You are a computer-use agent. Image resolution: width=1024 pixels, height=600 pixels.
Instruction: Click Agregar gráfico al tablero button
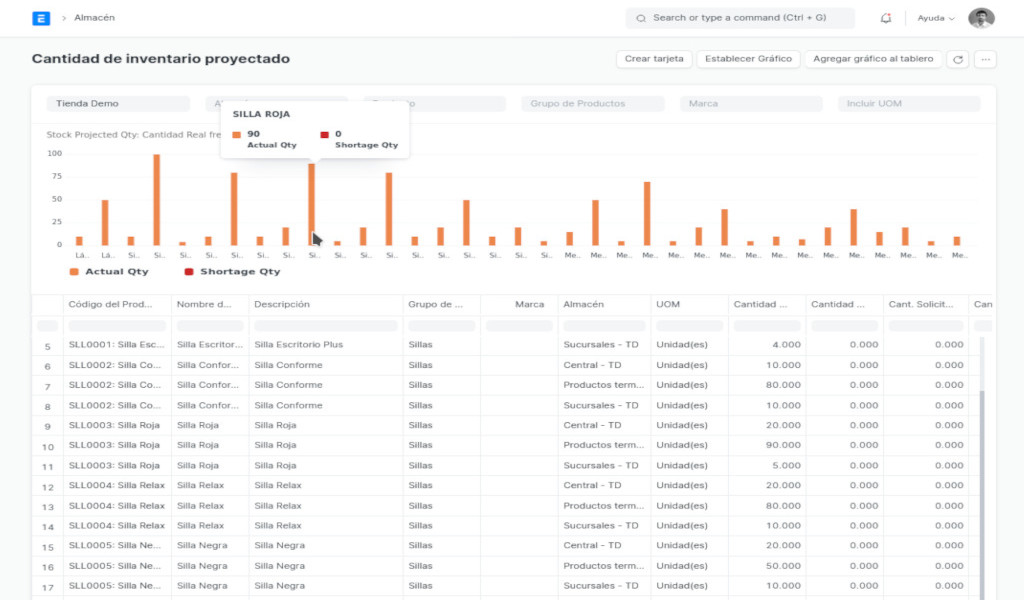coord(873,59)
